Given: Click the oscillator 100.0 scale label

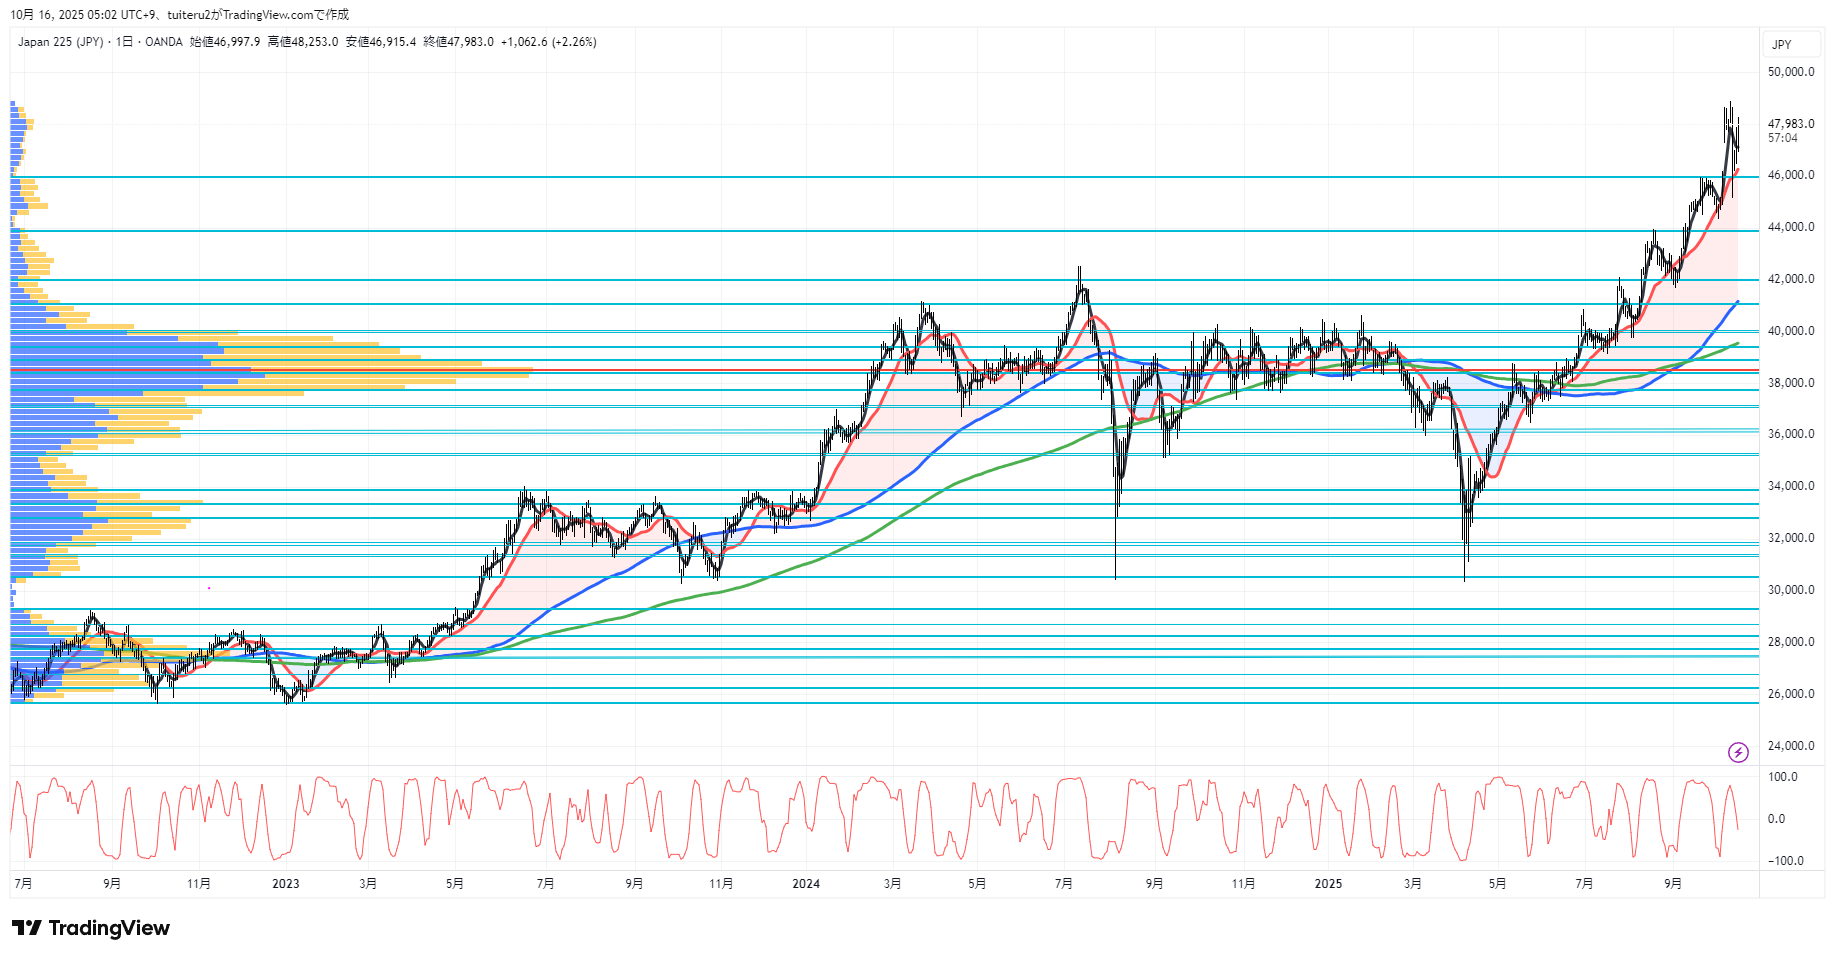Looking at the screenshot, I should coord(1782,777).
